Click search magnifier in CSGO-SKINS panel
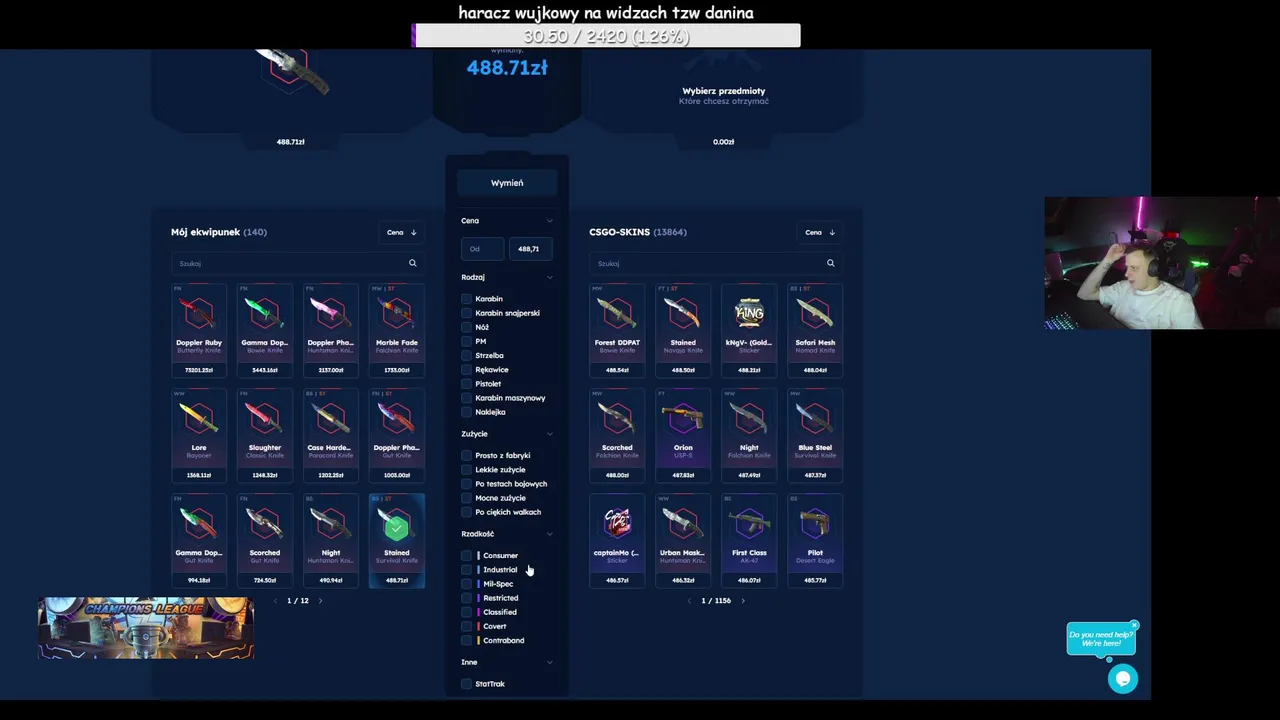This screenshot has width=1280, height=720. point(830,263)
